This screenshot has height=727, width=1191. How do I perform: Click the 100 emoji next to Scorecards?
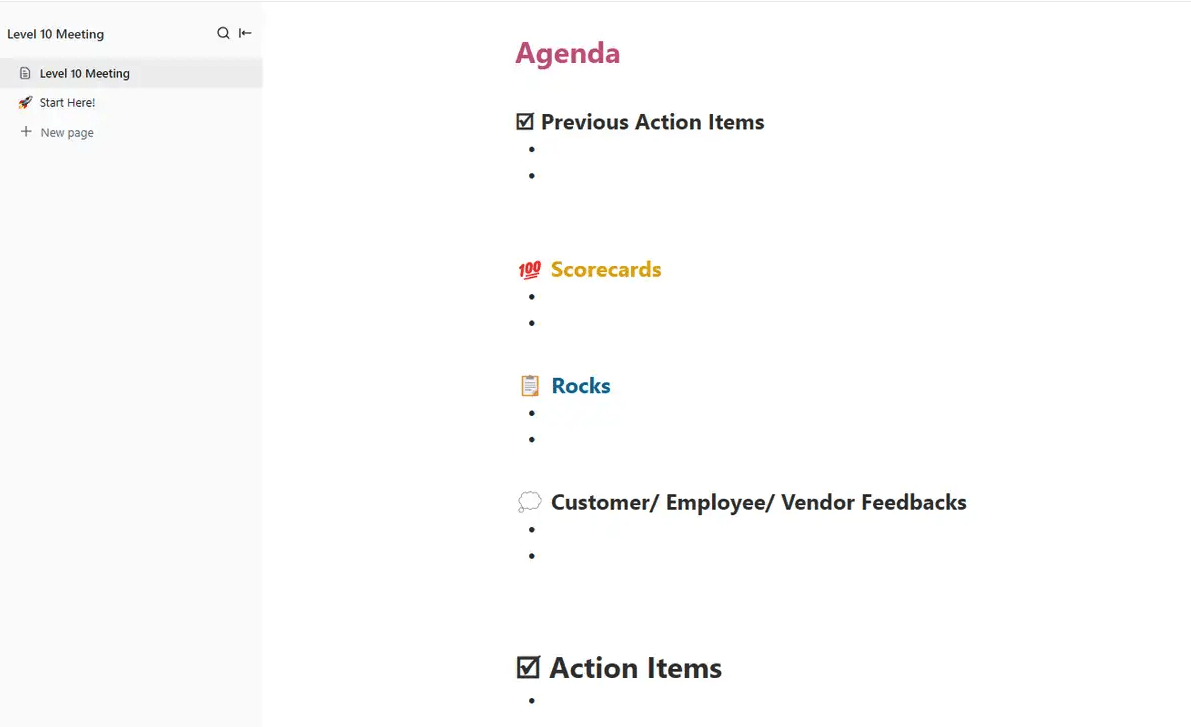[x=530, y=269]
